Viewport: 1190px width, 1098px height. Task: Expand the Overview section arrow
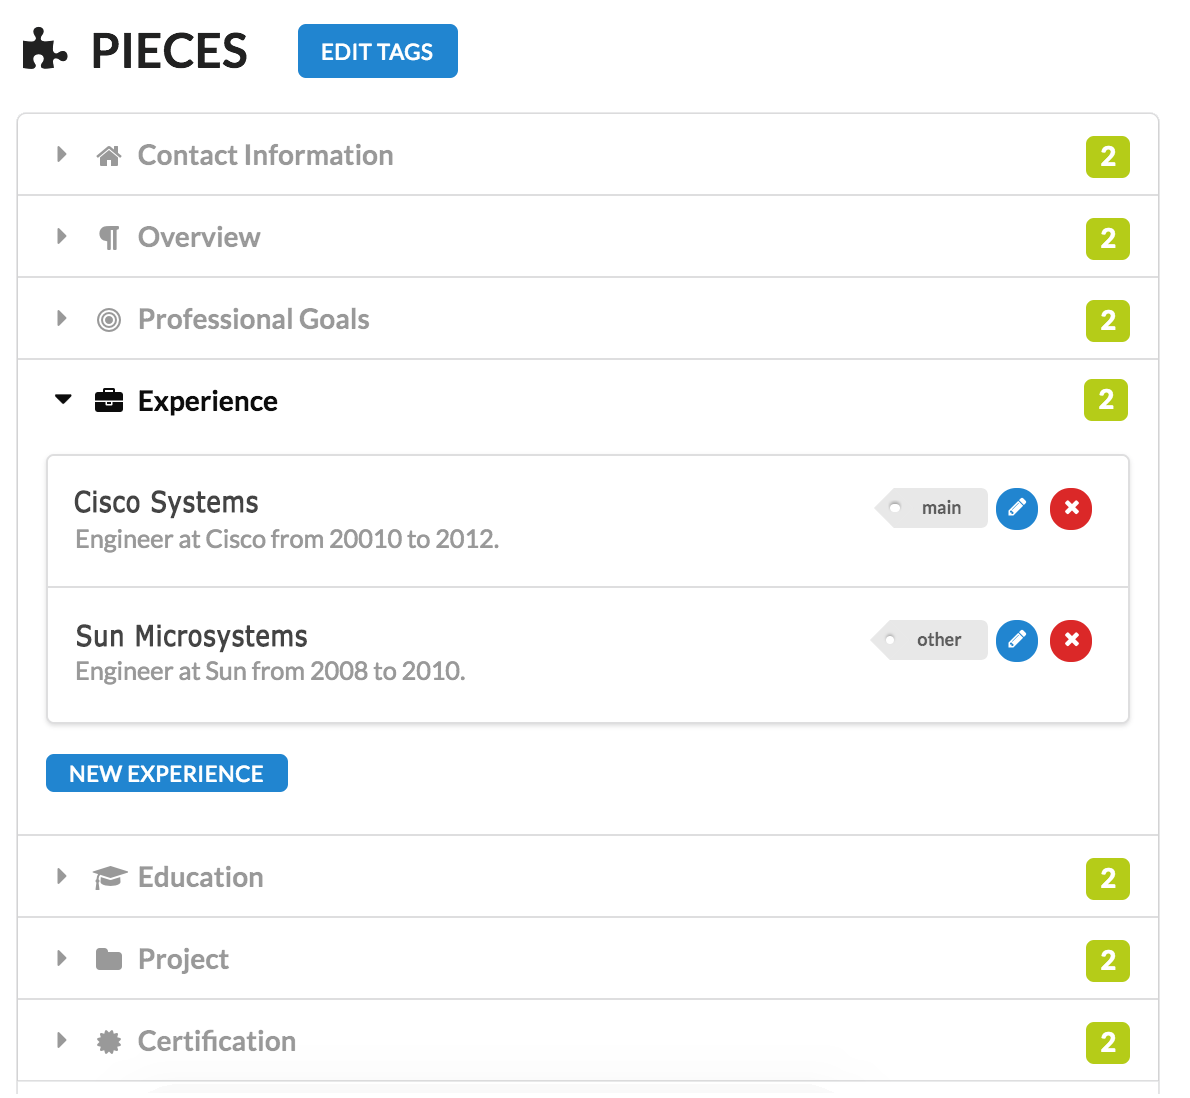61,237
